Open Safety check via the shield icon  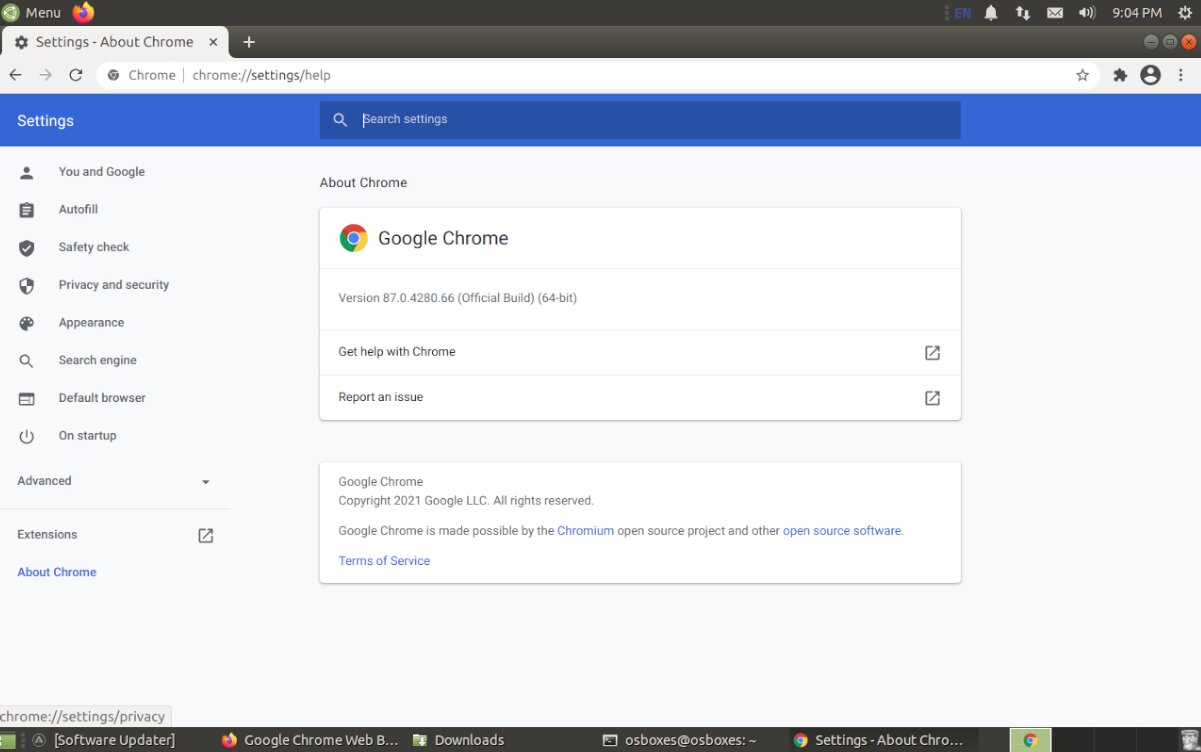point(25,247)
